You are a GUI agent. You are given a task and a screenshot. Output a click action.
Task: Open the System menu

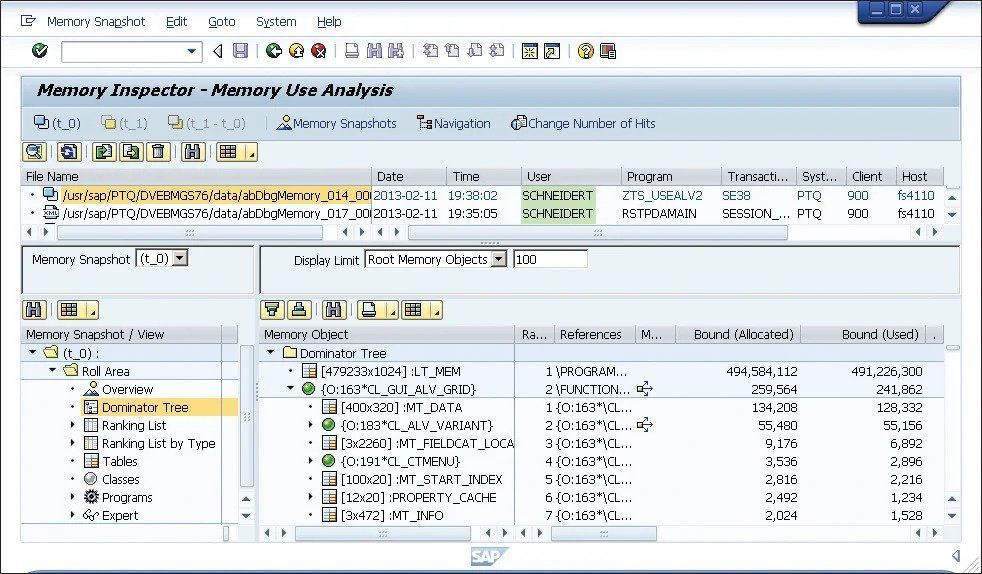pos(276,22)
